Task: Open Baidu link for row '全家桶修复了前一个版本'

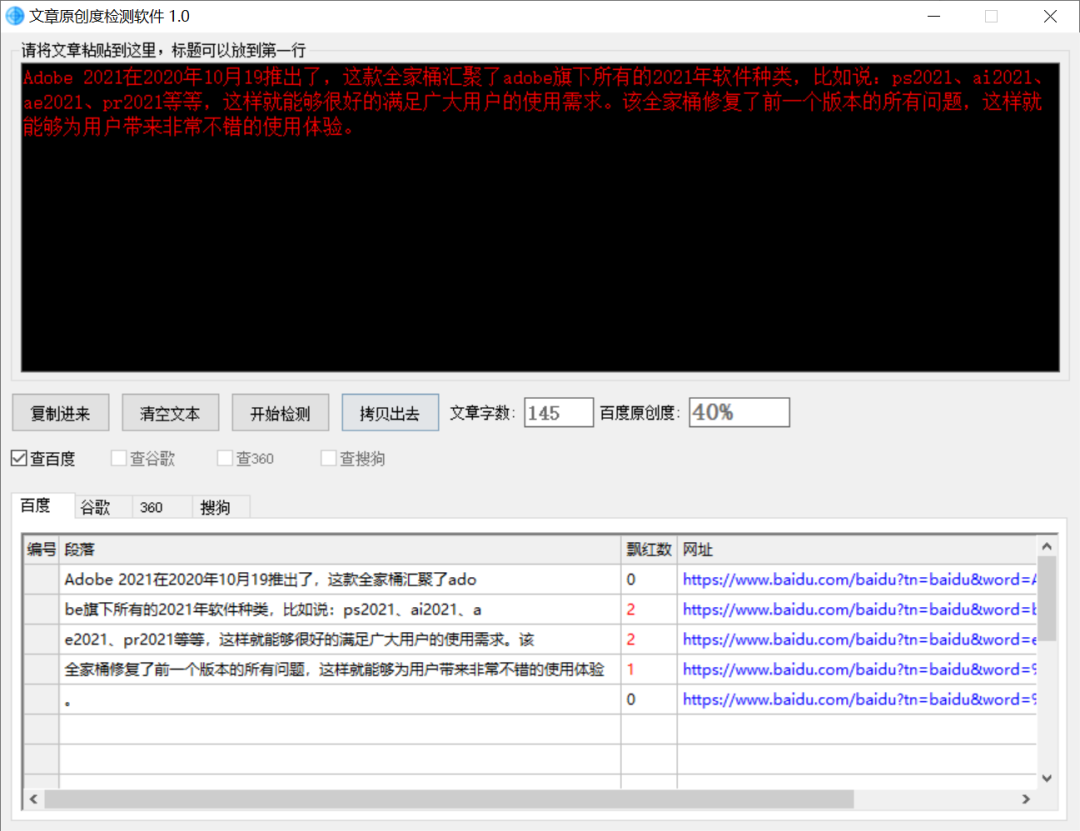Action: pos(859,669)
